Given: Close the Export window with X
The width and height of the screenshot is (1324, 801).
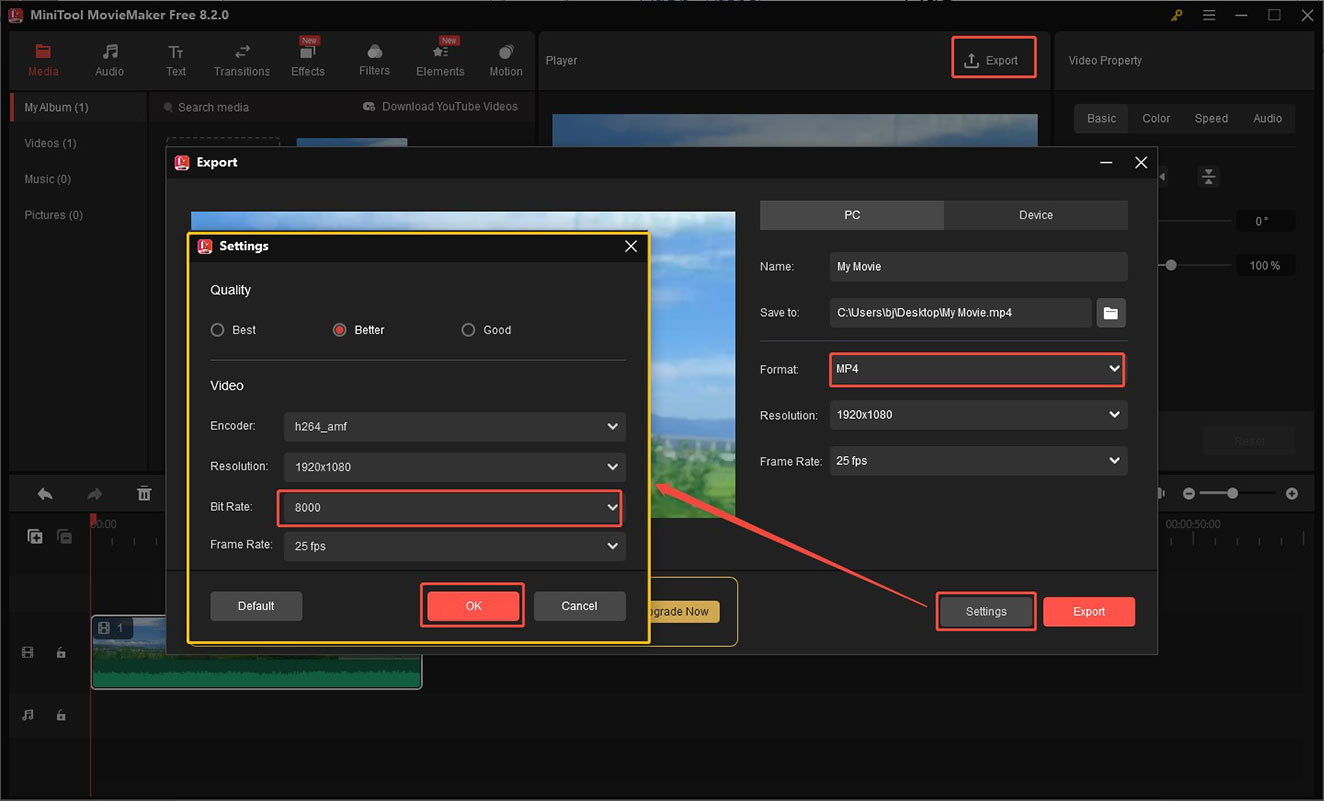Looking at the screenshot, I should click(1141, 162).
